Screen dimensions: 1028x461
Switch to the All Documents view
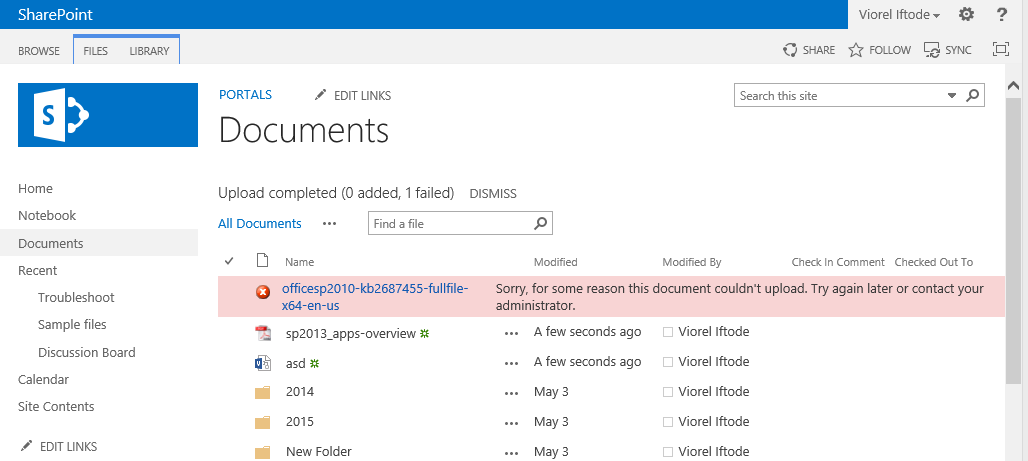pyautogui.click(x=260, y=224)
